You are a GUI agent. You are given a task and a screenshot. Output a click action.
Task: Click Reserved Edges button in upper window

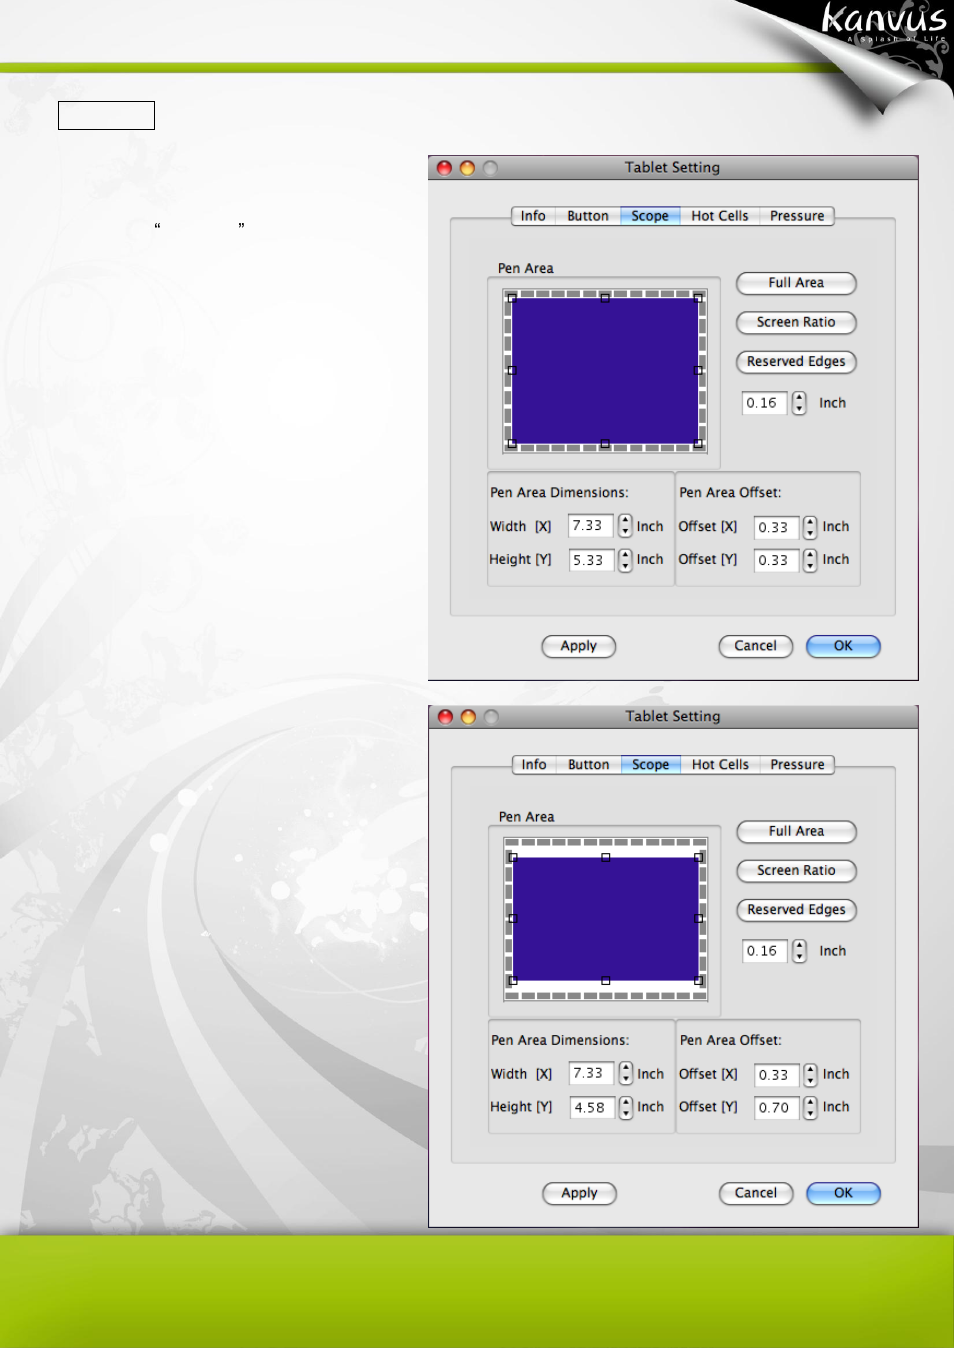pyautogui.click(x=796, y=361)
